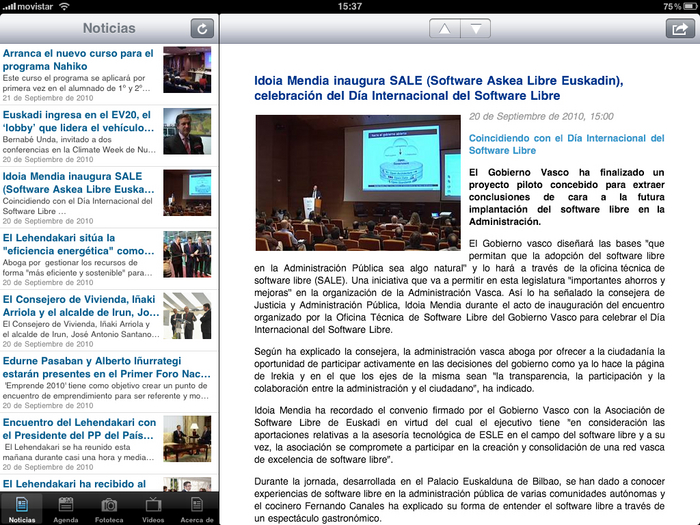
Task: Tap thumbnail of the Nahiko program news
Action: pyautogui.click(x=187, y=70)
